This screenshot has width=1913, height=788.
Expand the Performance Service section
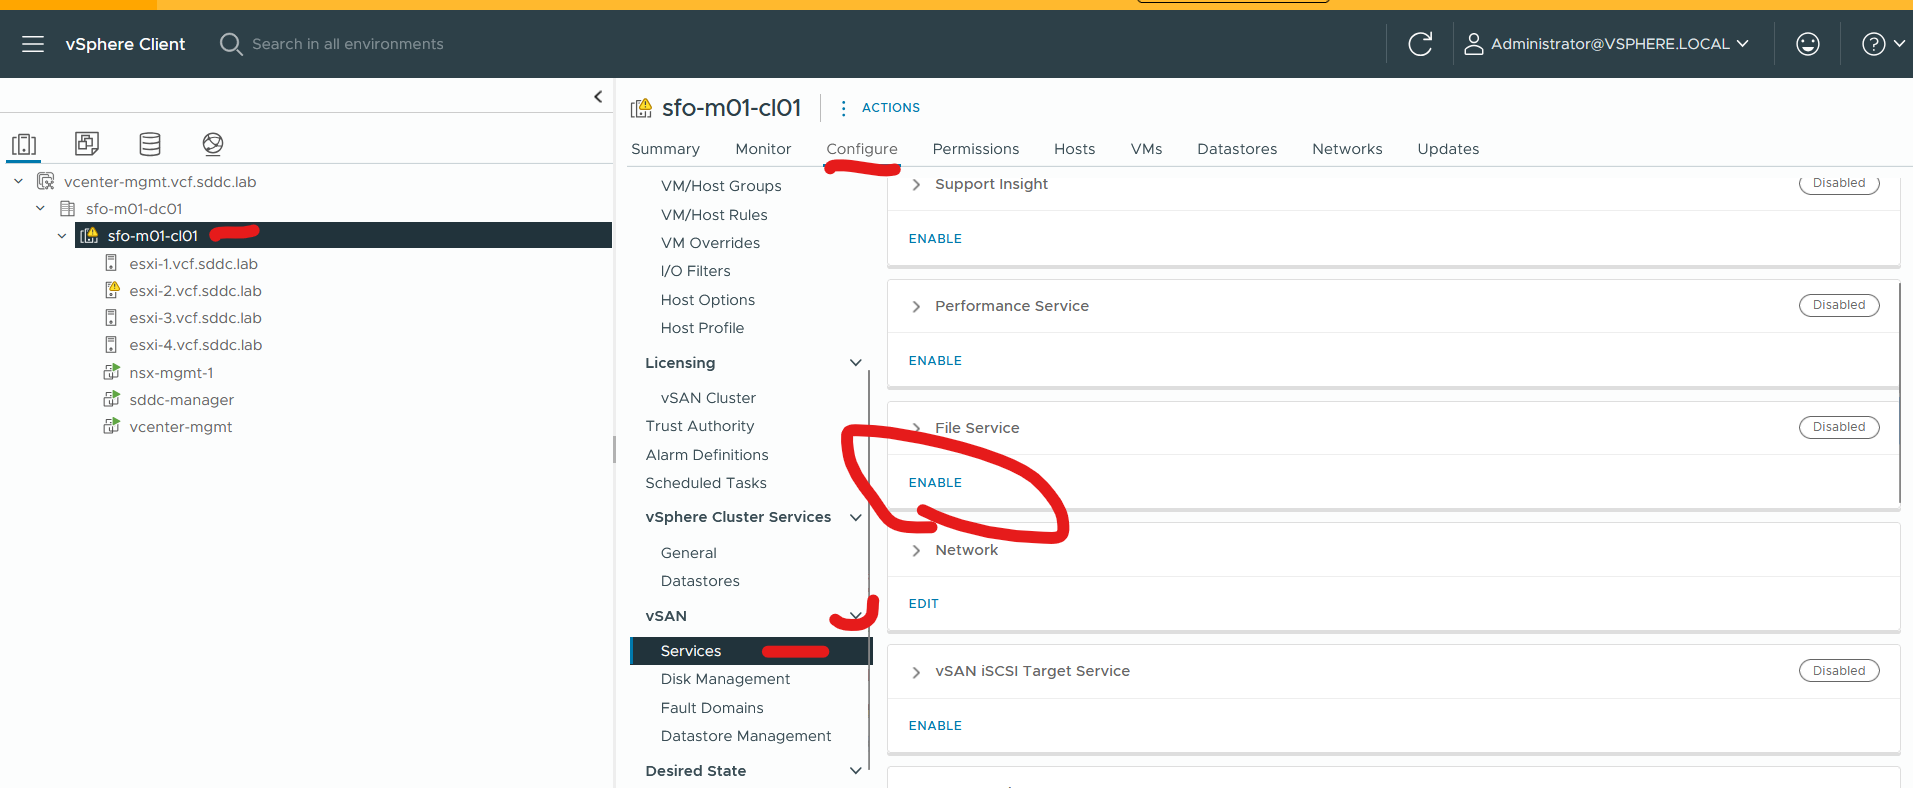916,307
